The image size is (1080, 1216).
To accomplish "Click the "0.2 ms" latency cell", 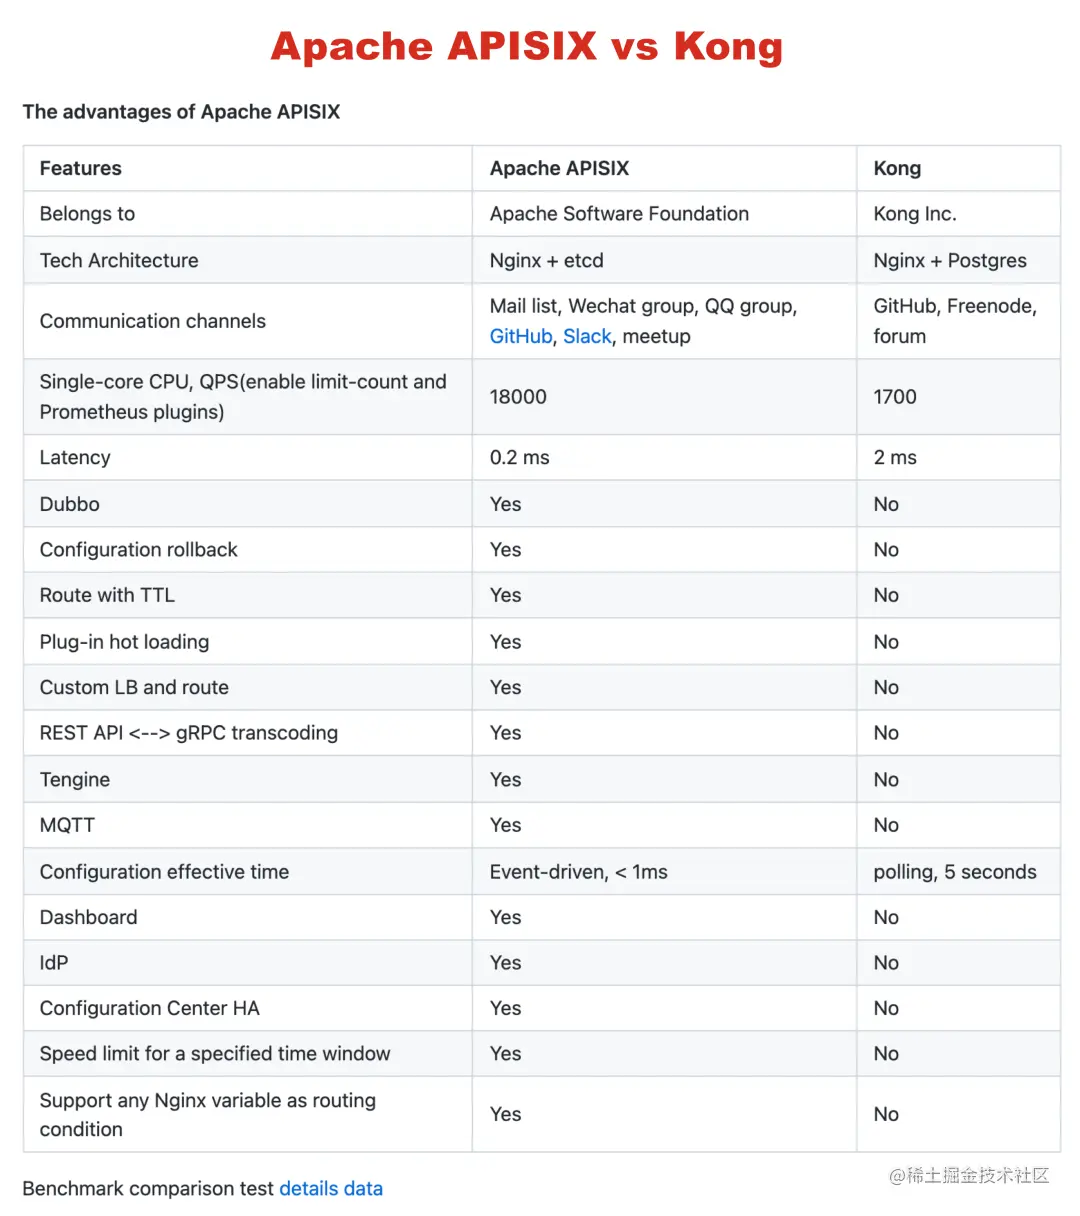I will (519, 458).
